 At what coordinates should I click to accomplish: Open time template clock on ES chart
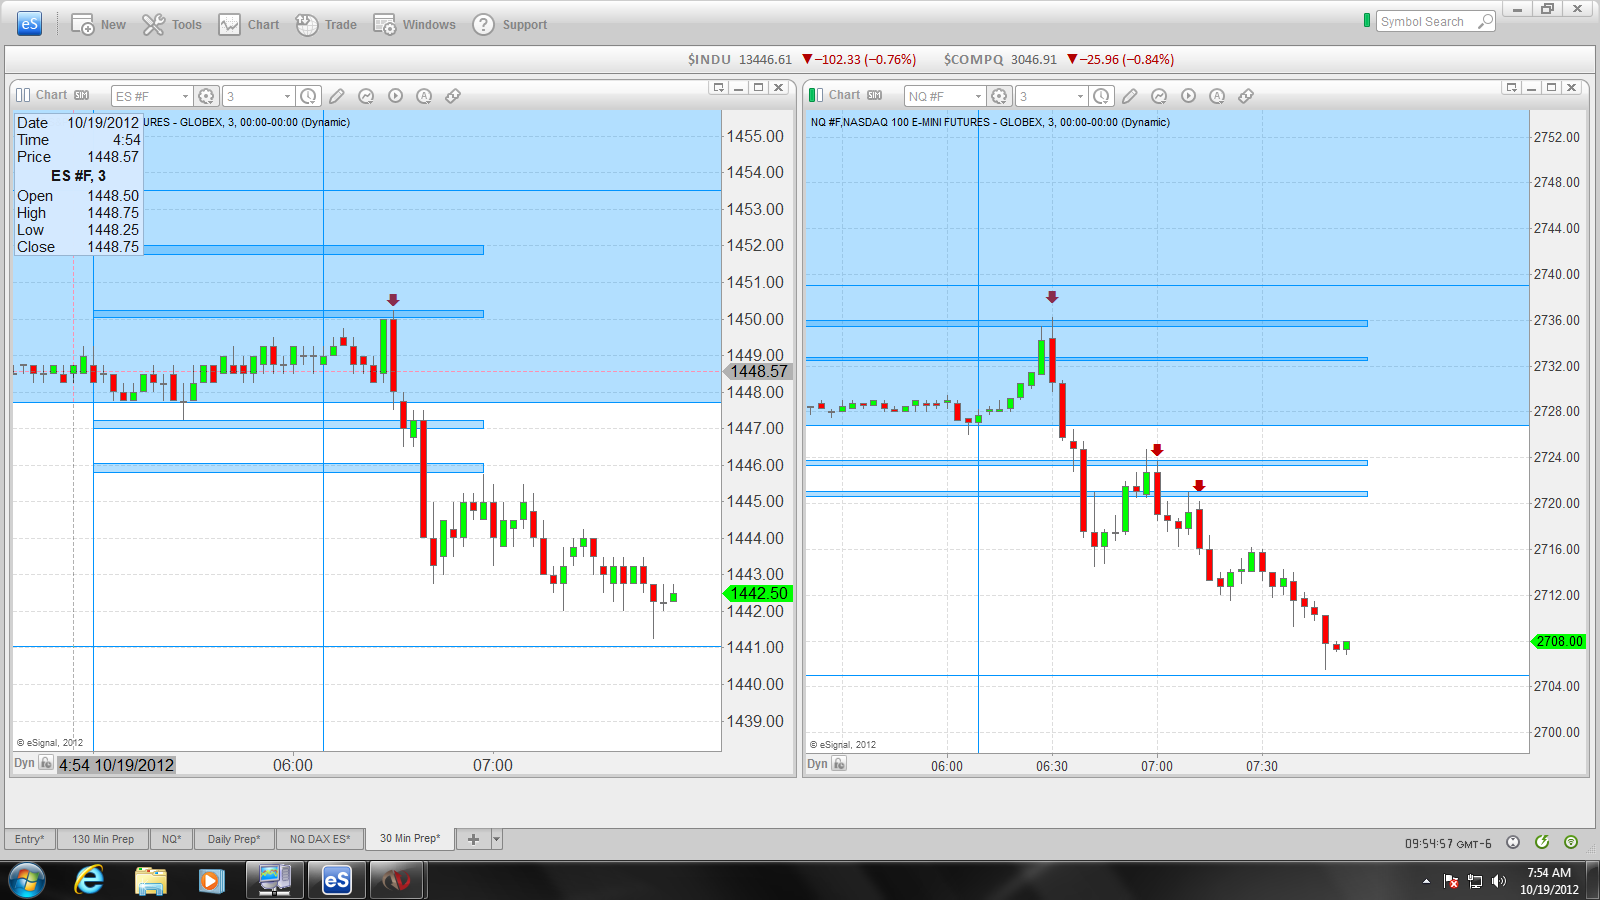point(308,96)
